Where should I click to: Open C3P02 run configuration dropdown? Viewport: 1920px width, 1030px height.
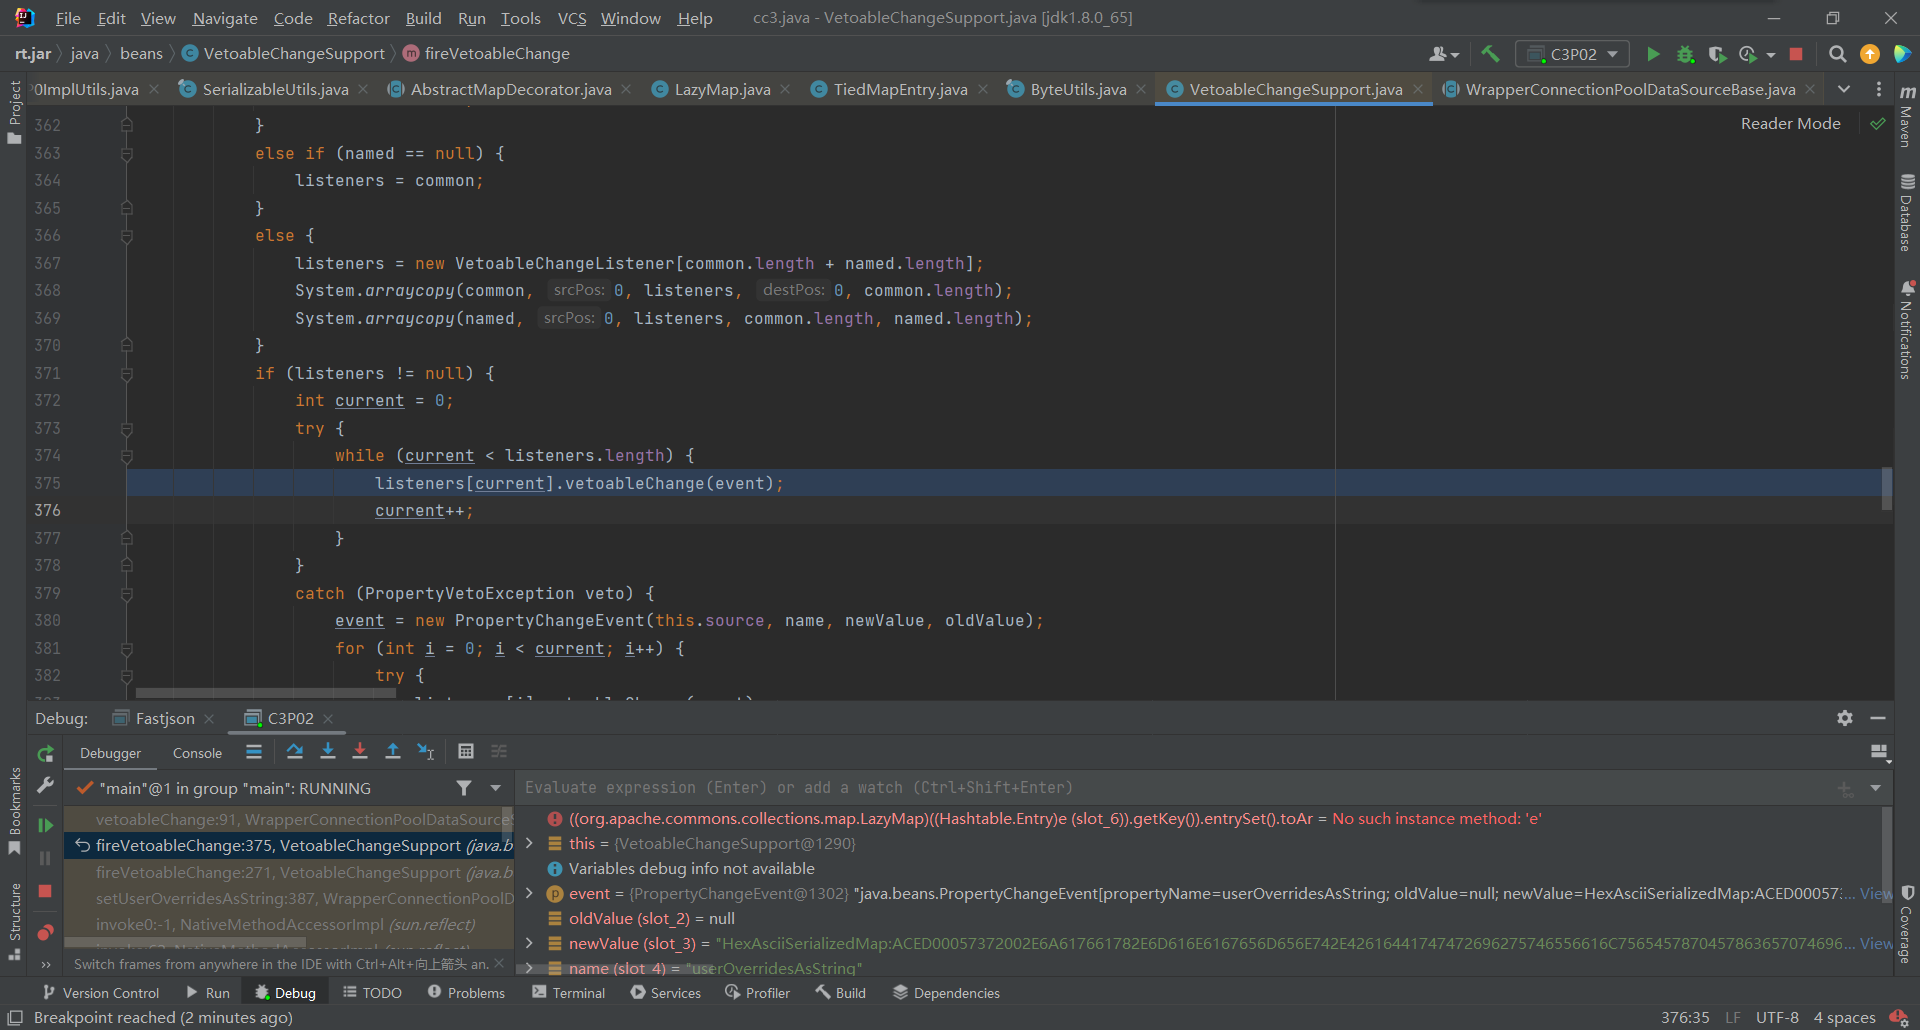1572,54
